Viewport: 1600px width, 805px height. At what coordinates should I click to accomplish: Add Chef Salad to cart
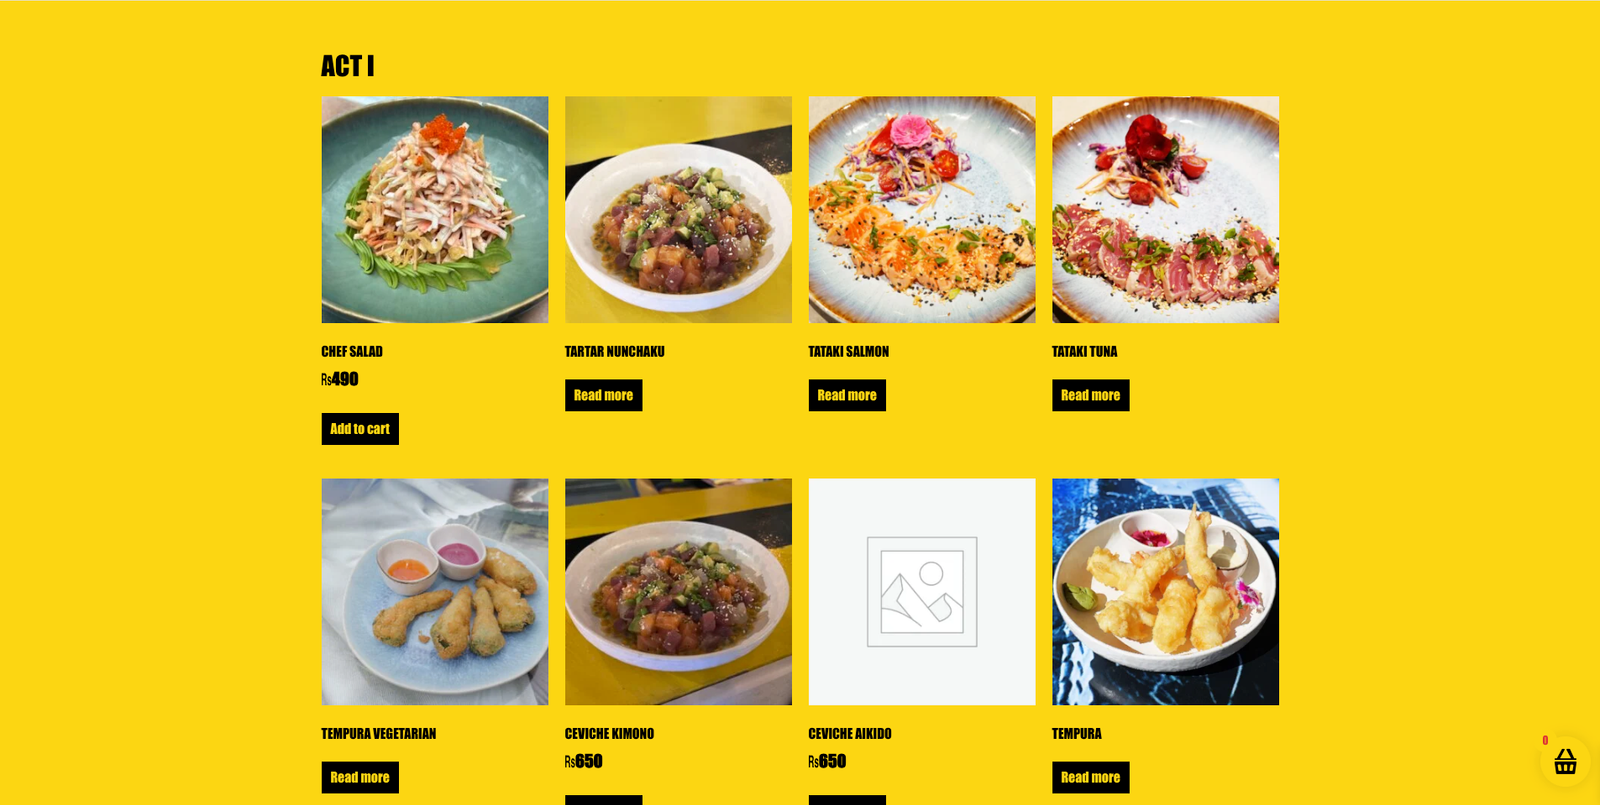click(x=360, y=429)
